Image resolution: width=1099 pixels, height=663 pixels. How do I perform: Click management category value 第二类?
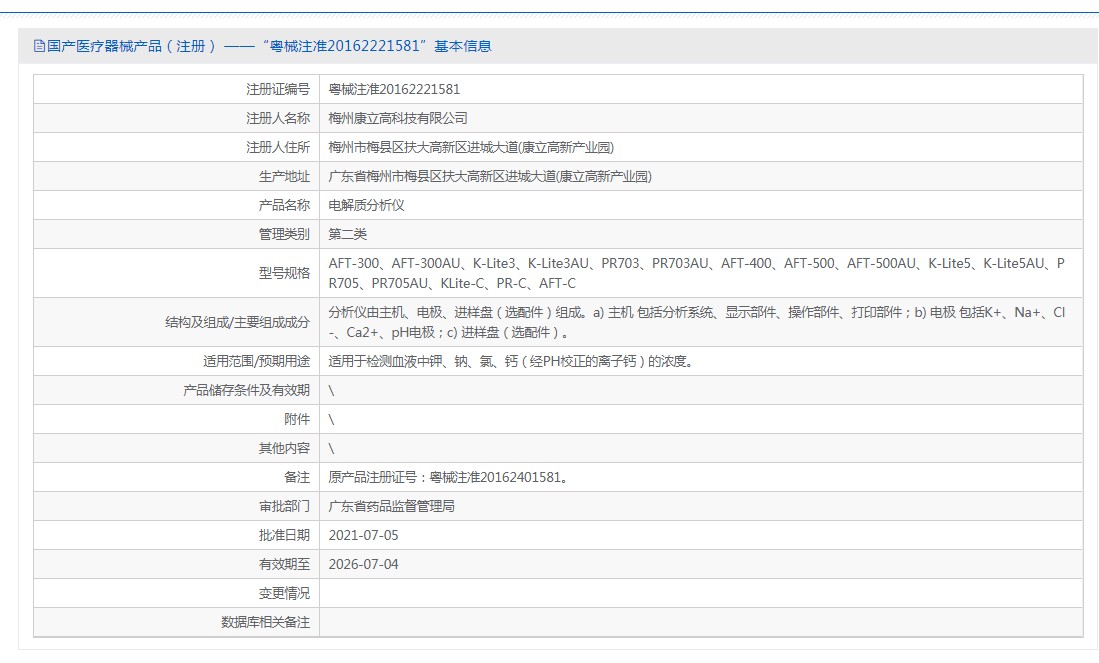[348, 234]
